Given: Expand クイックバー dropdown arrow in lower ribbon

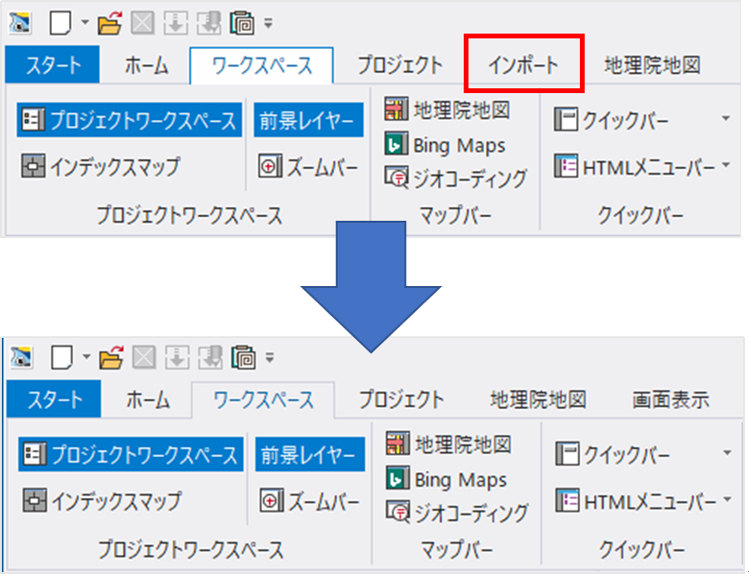Looking at the screenshot, I should tap(727, 452).
